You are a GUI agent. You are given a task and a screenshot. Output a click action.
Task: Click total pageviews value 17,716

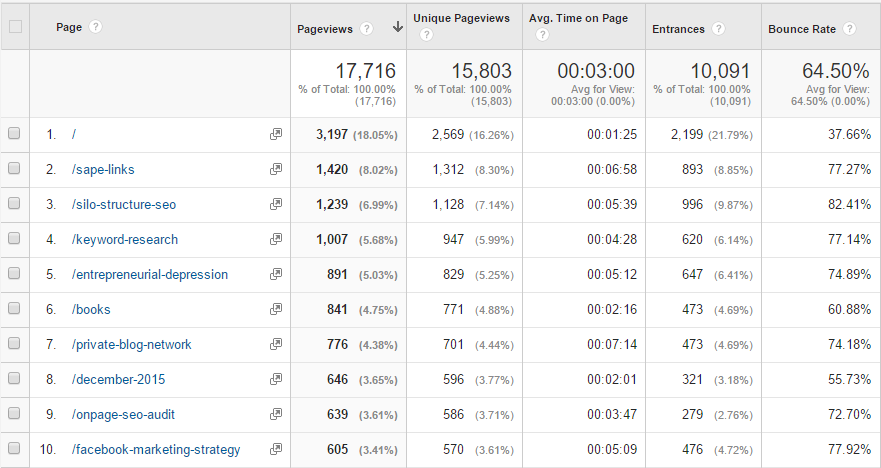[366, 71]
